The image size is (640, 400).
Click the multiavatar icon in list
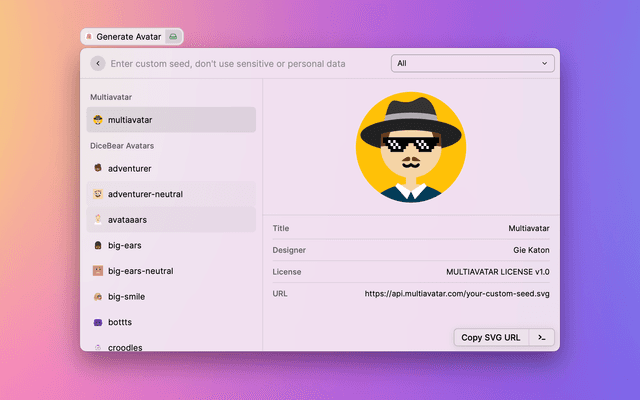pyautogui.click(x=98, y=120)
